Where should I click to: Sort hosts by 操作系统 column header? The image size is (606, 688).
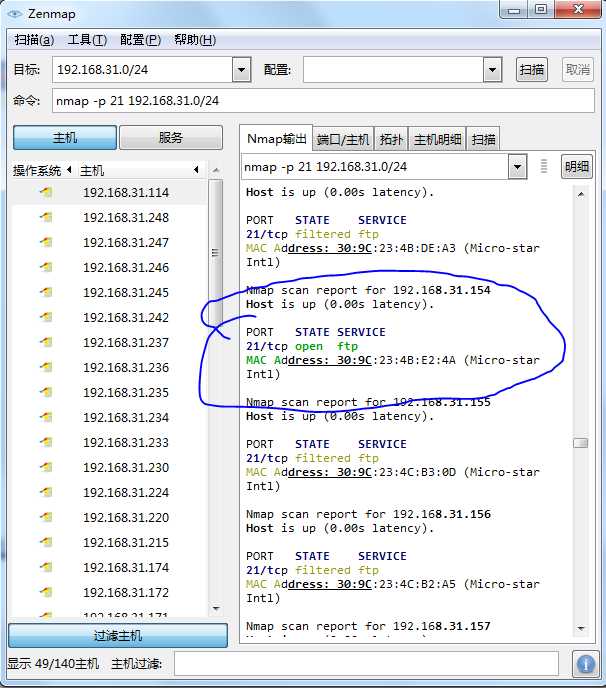click(x=42, y=170)
